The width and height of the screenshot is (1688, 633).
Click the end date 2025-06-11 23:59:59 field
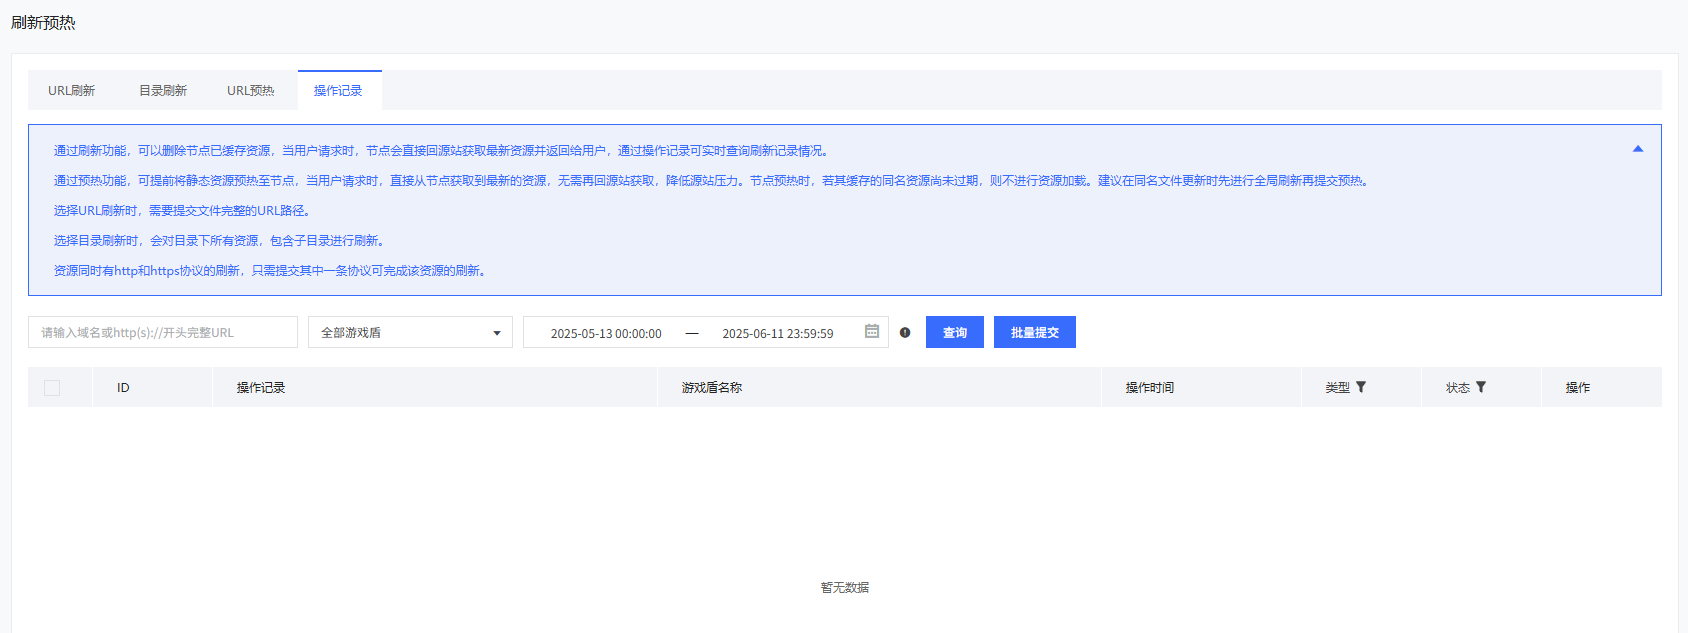tap(777, 334)
